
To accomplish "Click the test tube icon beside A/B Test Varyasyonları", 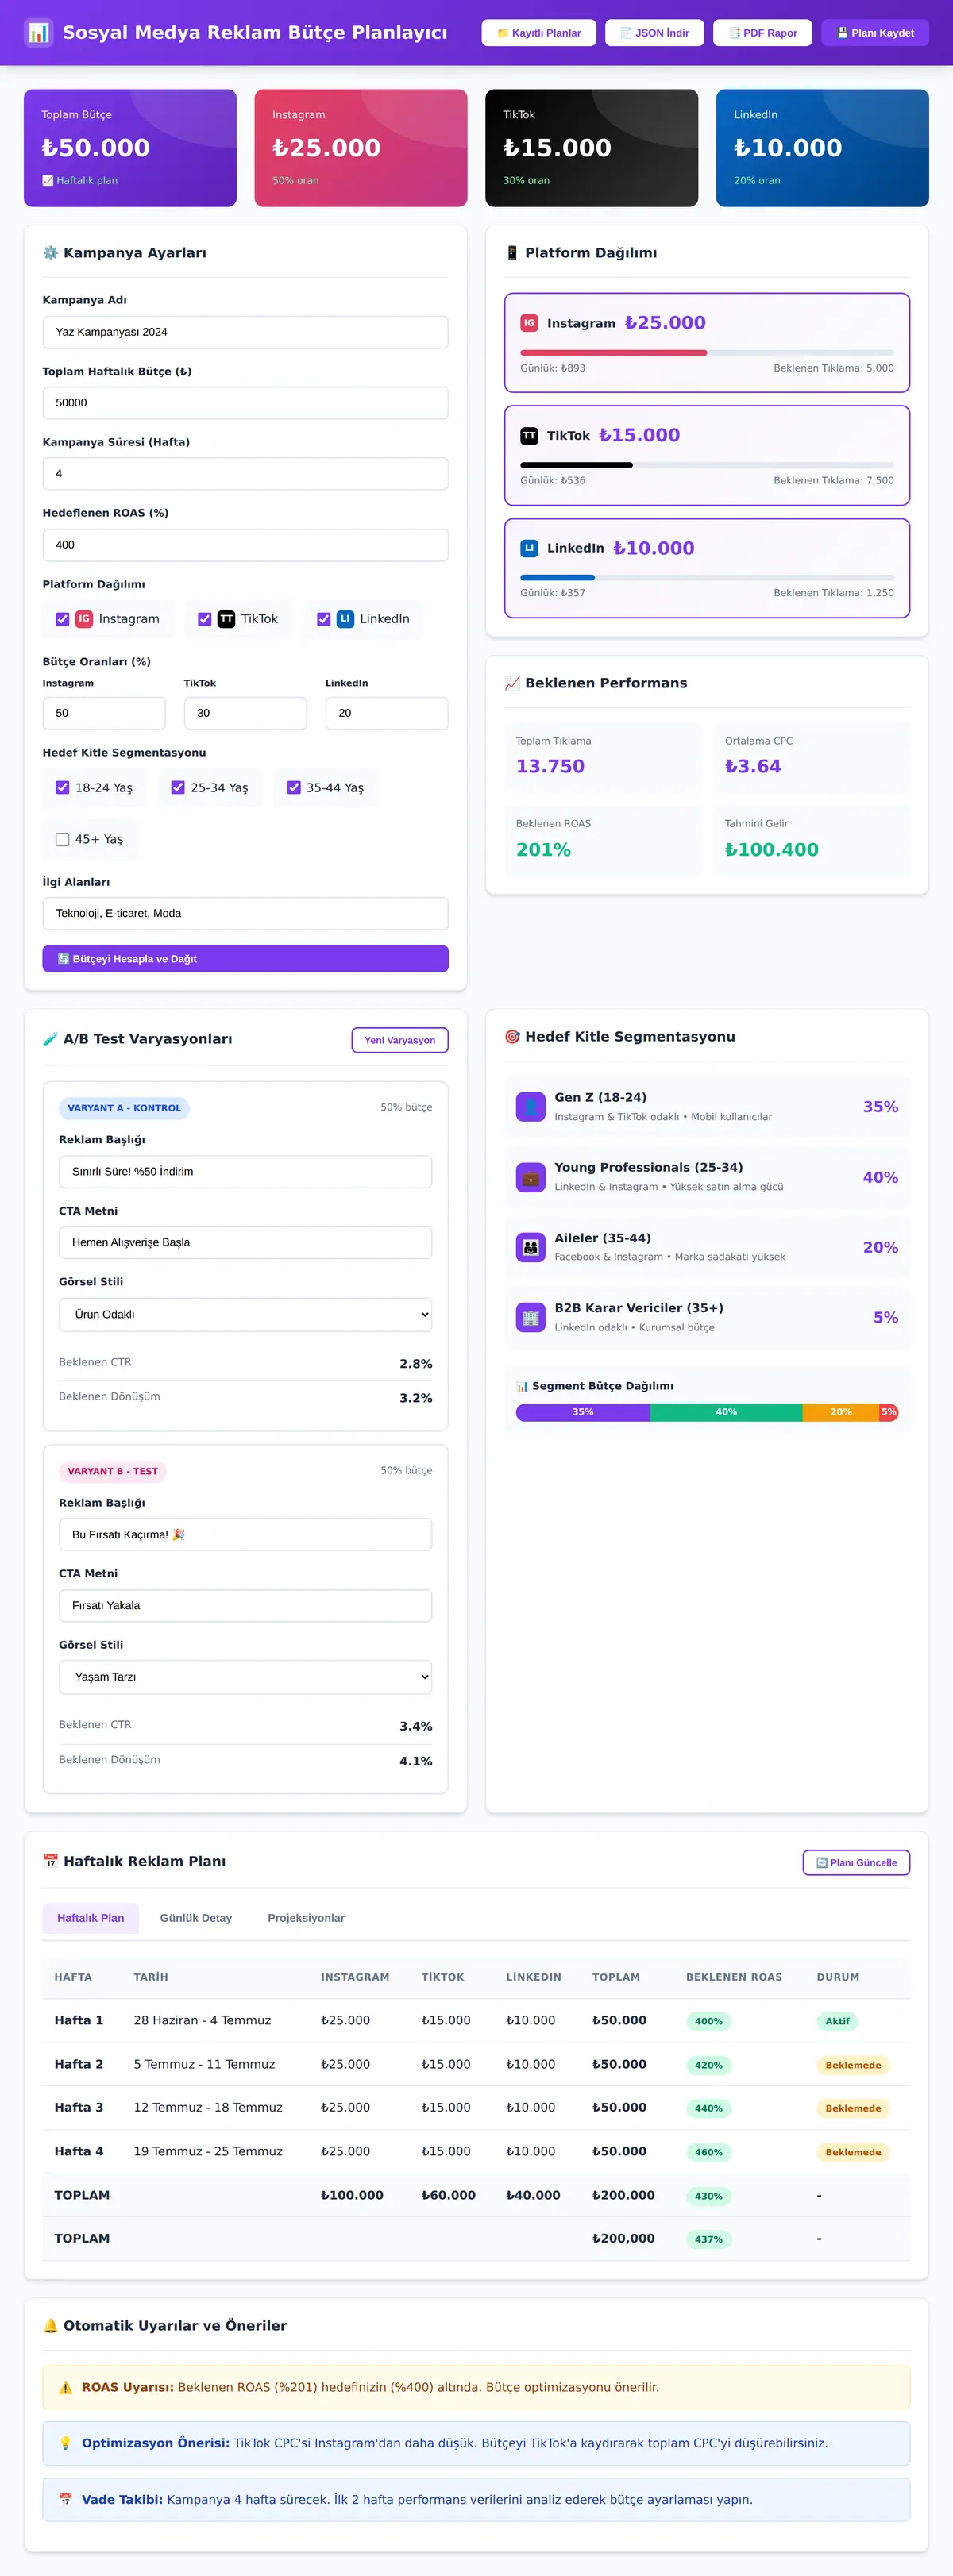I will coord(50,1039).
